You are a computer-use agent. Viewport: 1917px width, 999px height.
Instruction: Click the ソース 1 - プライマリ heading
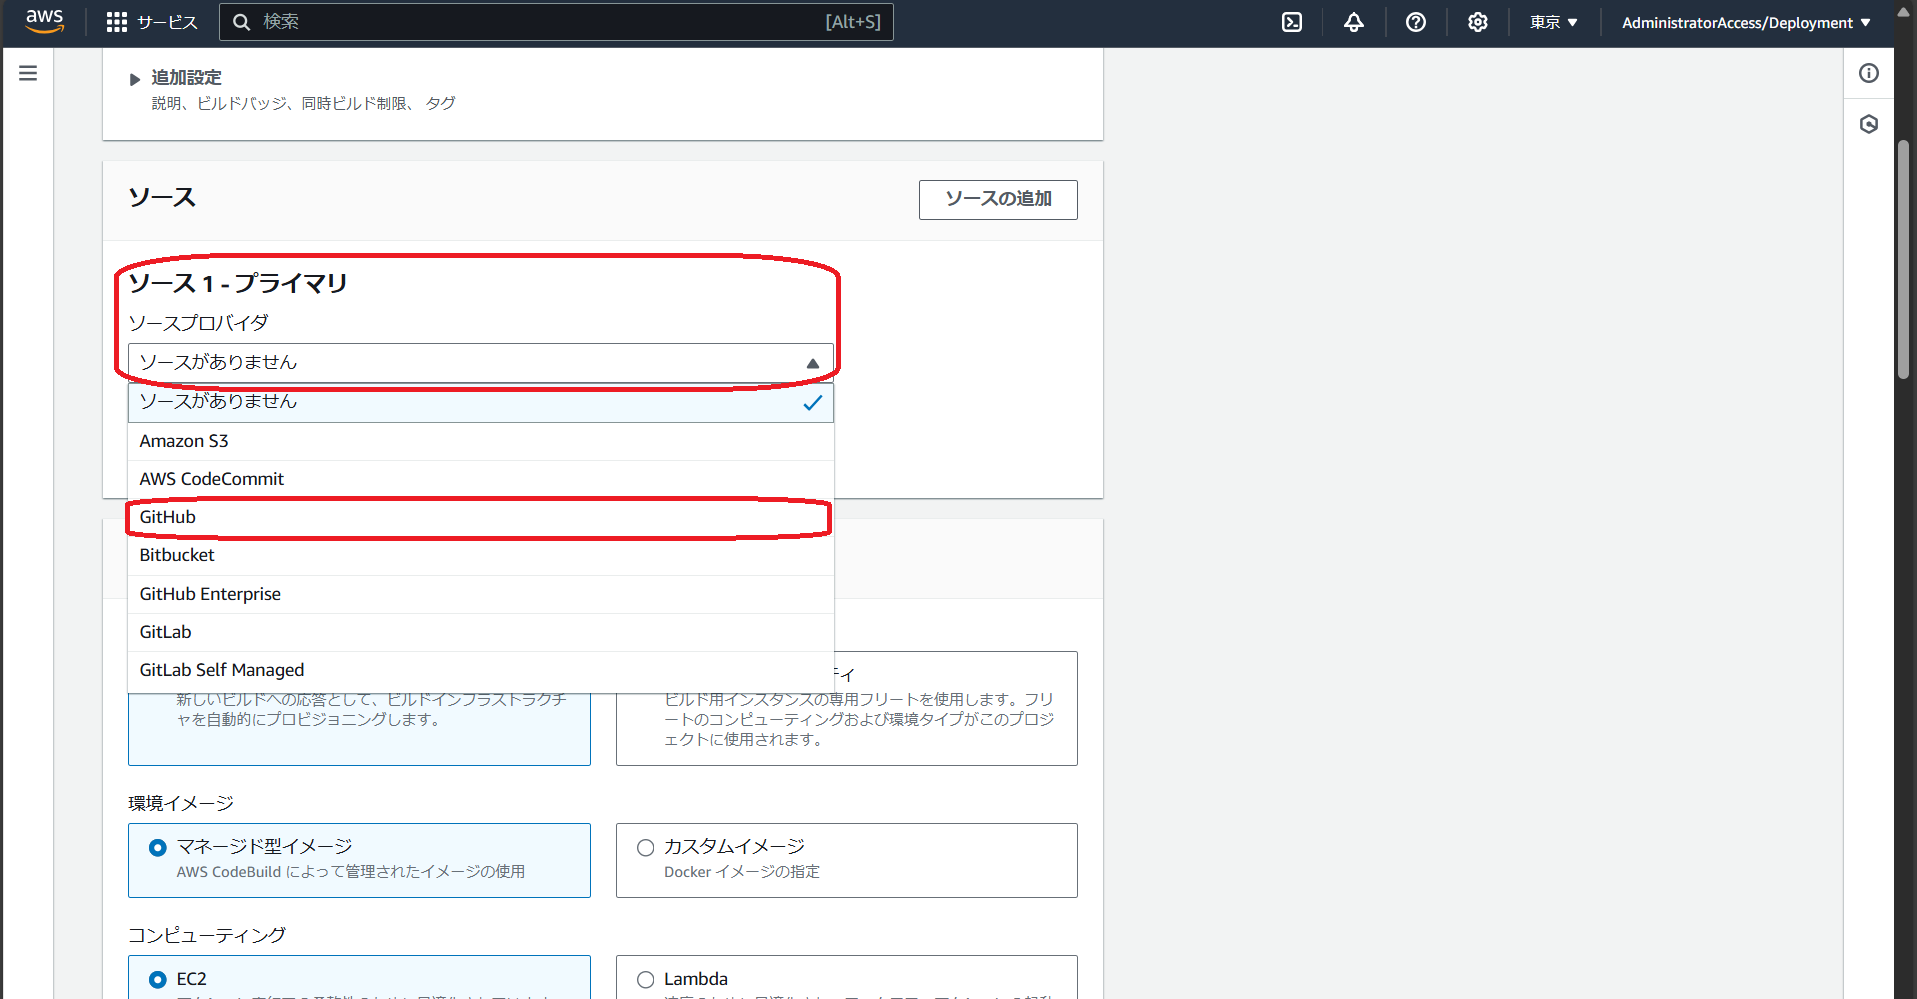[238, 284]
